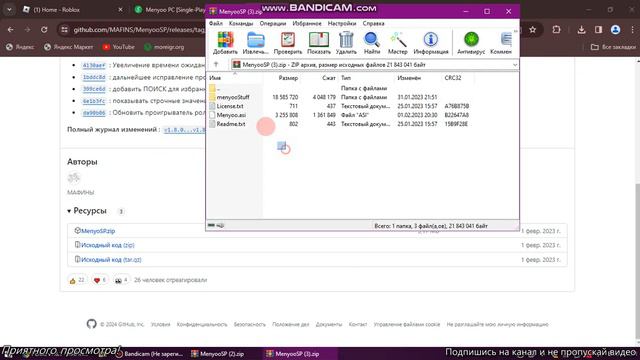Screen dimensions: 640x360
Task: Open the tab search chevron
Action: click(9, 9)
